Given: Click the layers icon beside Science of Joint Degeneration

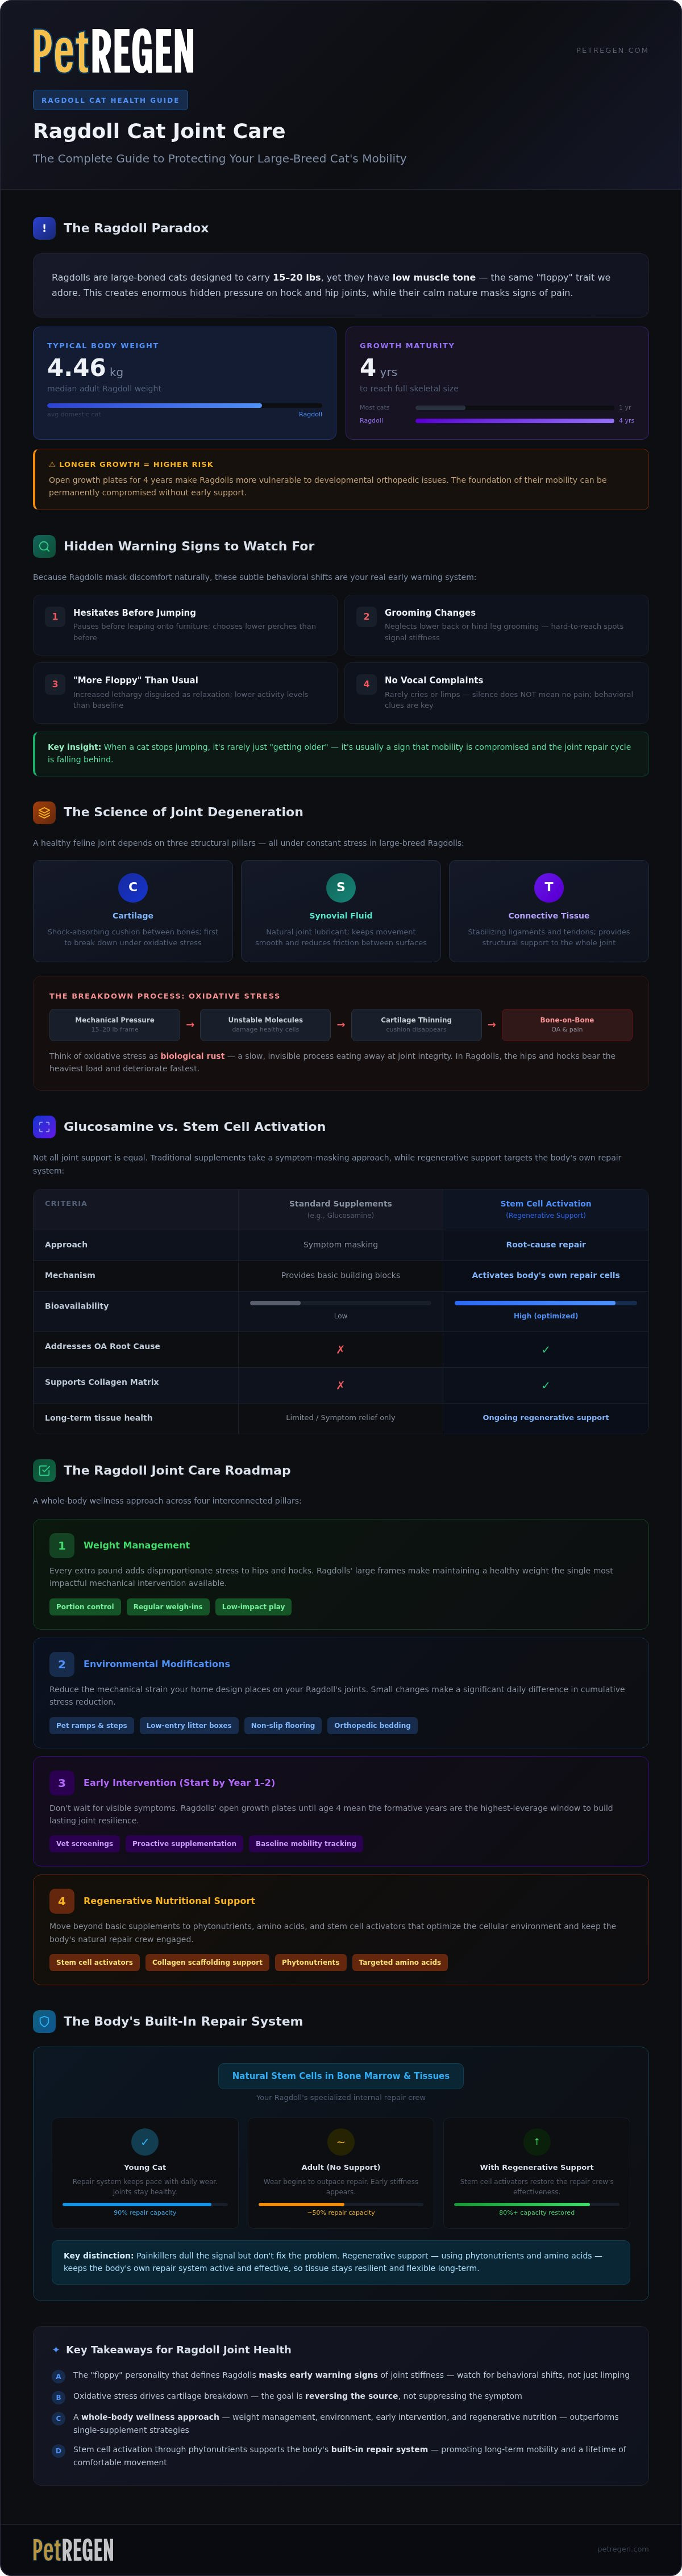Looking at the screenshot, I should click(x=44, y=812).
